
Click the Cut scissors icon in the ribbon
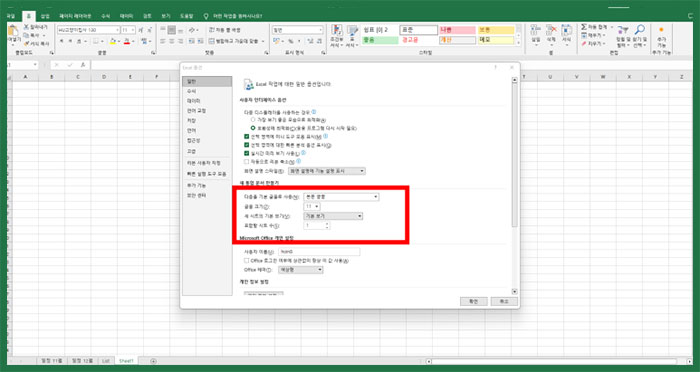tap(26, 27)
